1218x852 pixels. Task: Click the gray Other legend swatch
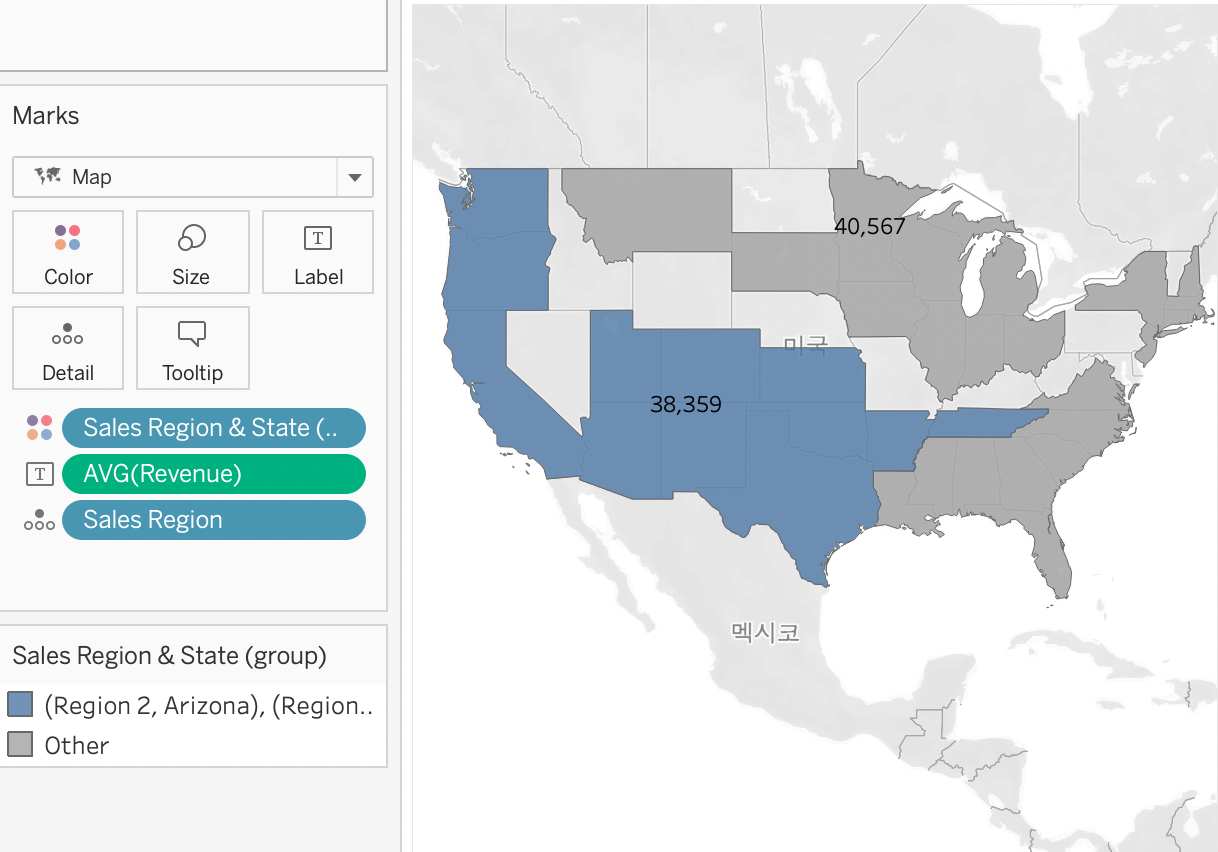(x=21, y=745)
